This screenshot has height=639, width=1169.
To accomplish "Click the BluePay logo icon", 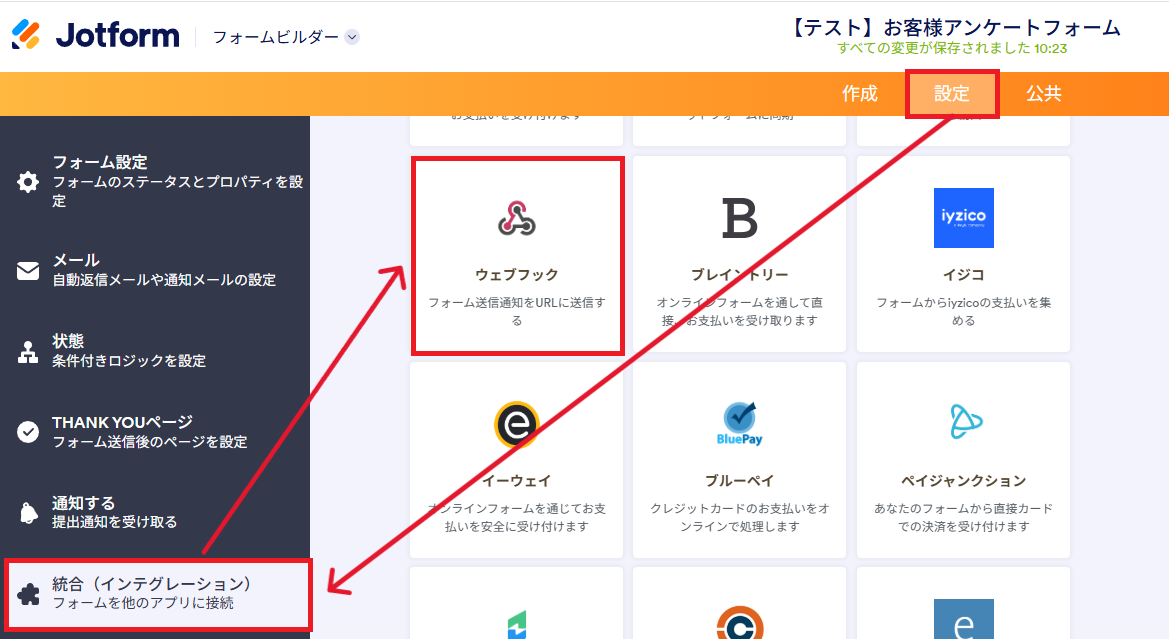I will coord(740,424).
